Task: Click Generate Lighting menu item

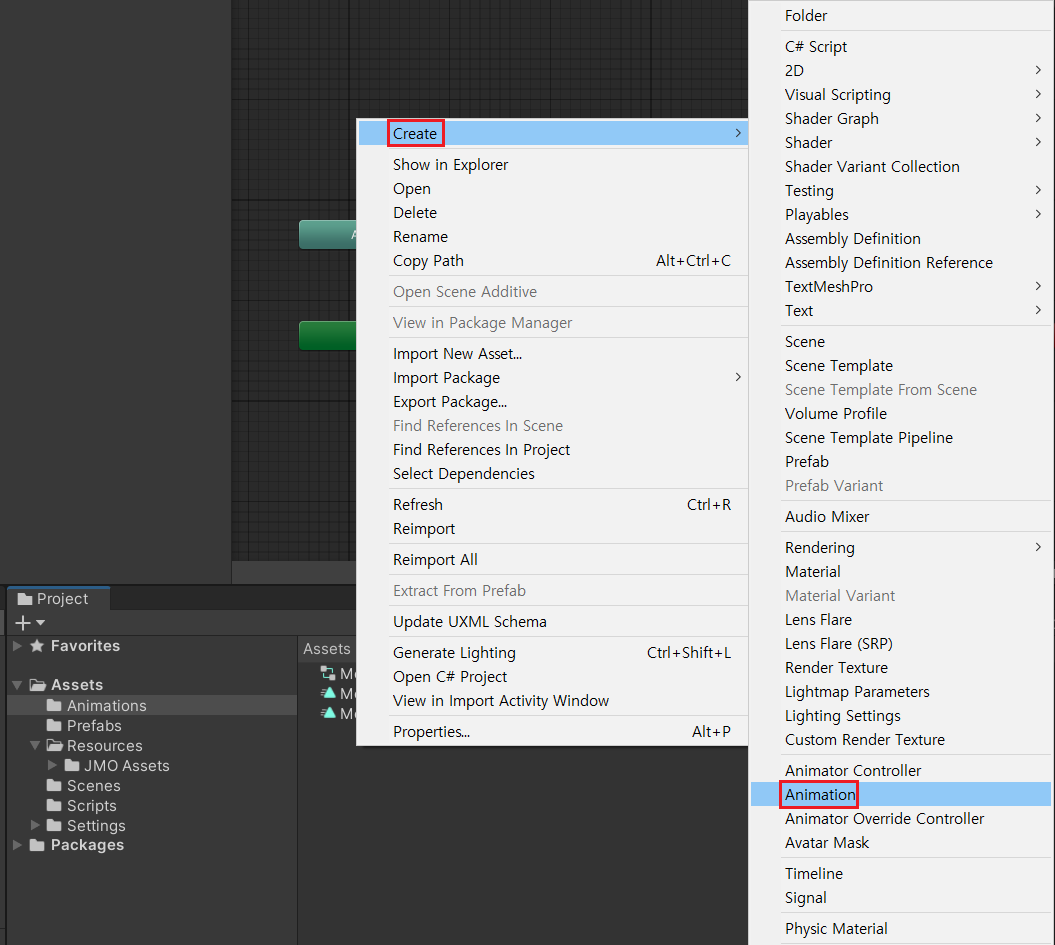Action: pos(553,652)
